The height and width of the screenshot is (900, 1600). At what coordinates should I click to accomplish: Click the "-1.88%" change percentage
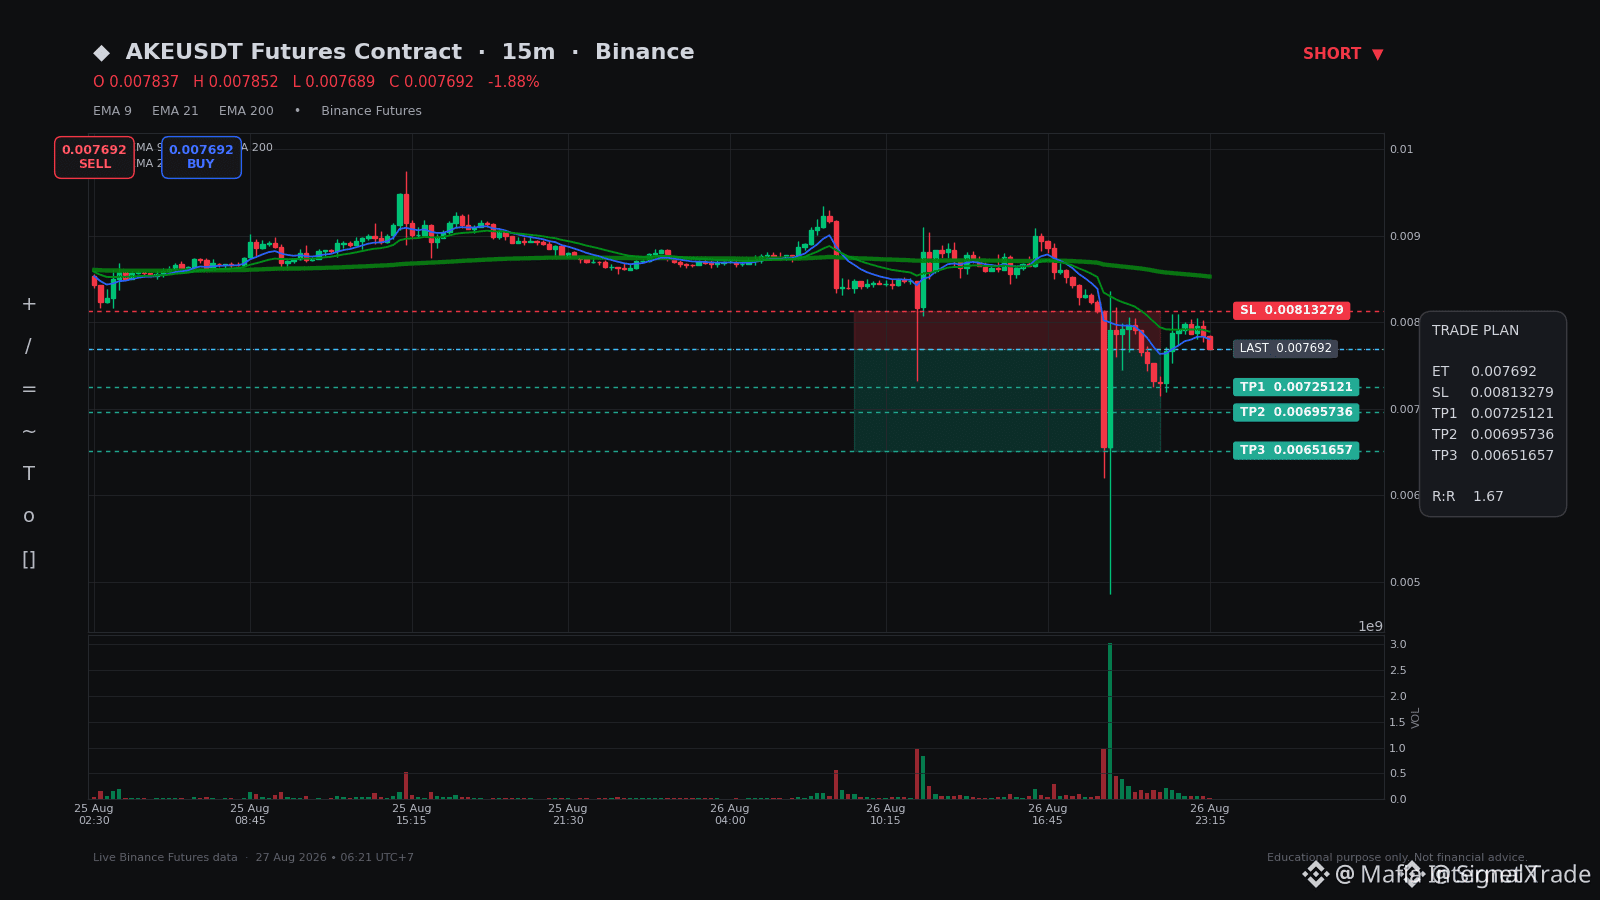514,82
